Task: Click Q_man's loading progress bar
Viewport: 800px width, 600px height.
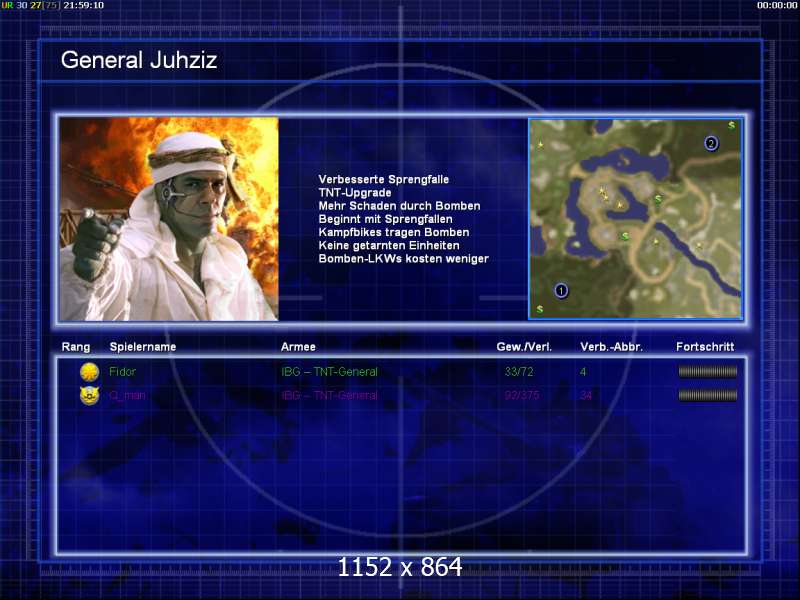Action: click(707, 395)
